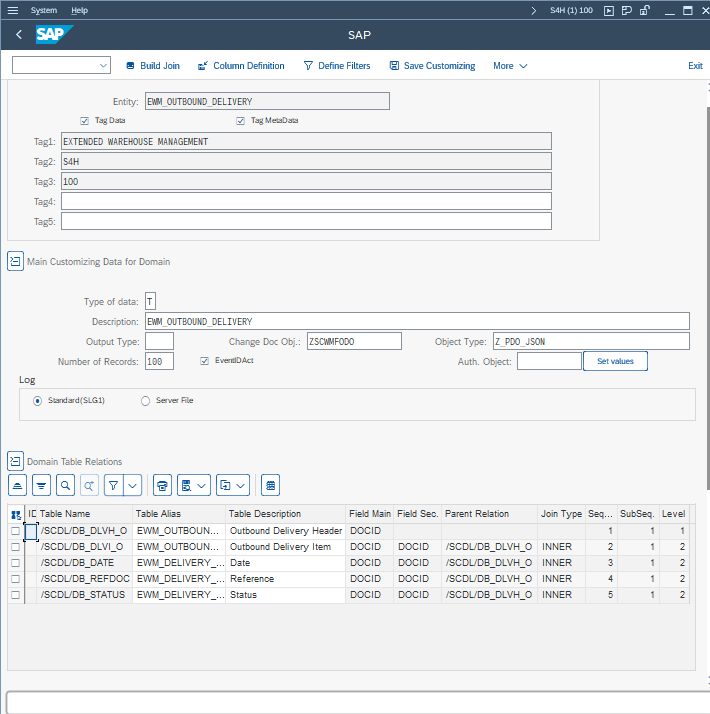Click the print icon in table toolbar
The width and height of the screenshot is (710, 714).
[162, 485]
